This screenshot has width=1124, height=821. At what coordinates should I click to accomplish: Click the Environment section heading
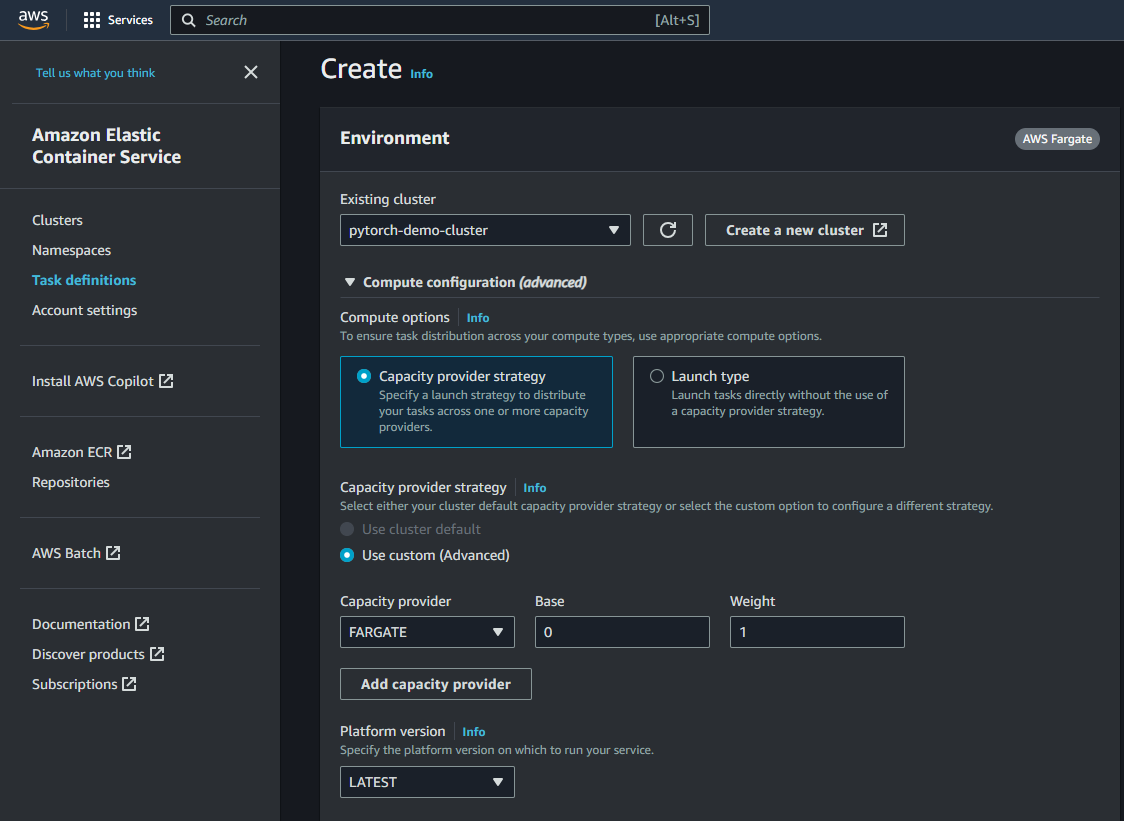point(395,138)
